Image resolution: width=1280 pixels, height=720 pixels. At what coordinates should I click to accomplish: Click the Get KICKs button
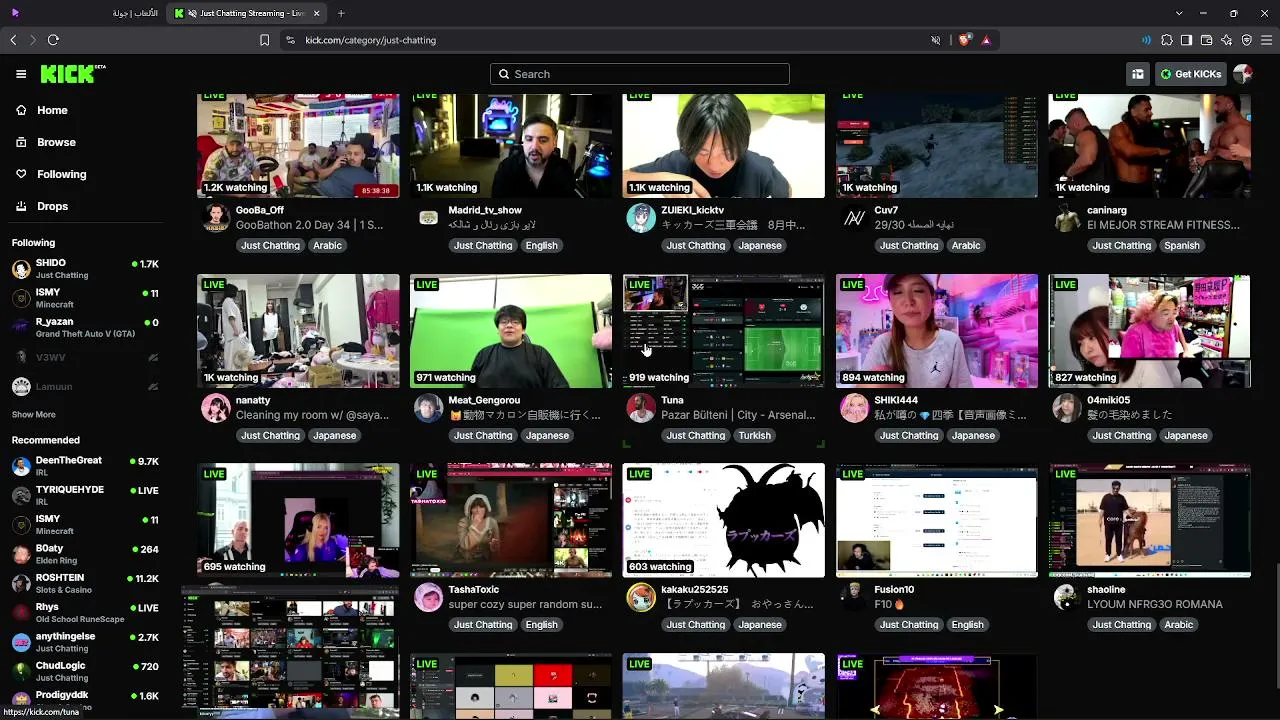[1190, 74]
